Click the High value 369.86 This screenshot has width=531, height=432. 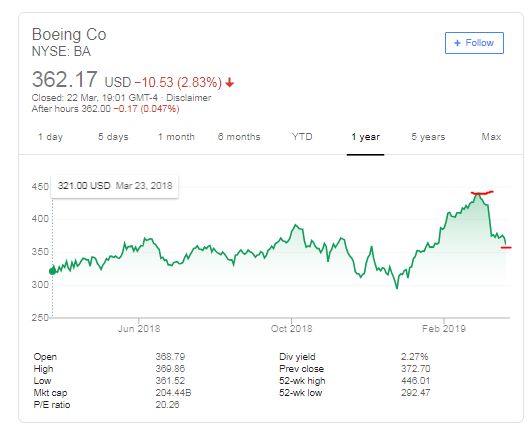click(170, 369)
